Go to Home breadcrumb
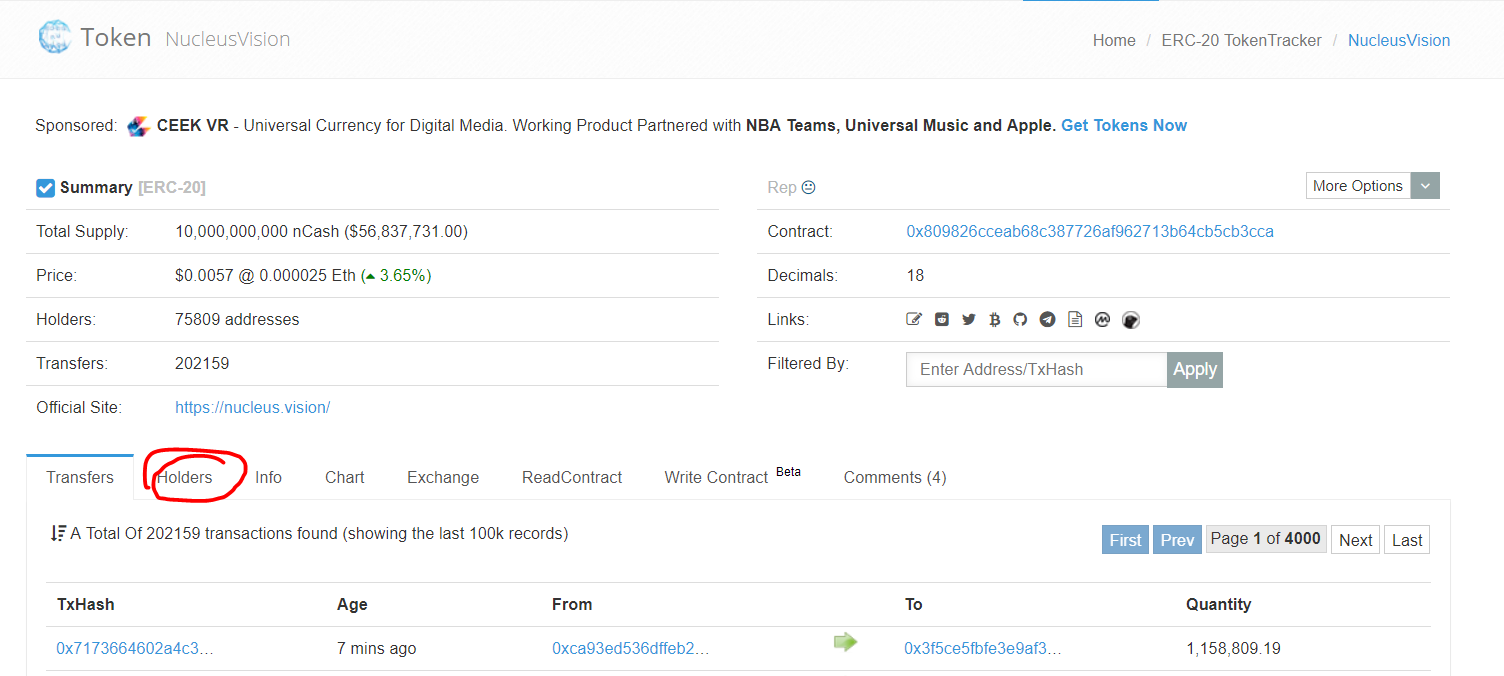1504x676 pixels. (x=1114, y=40)
